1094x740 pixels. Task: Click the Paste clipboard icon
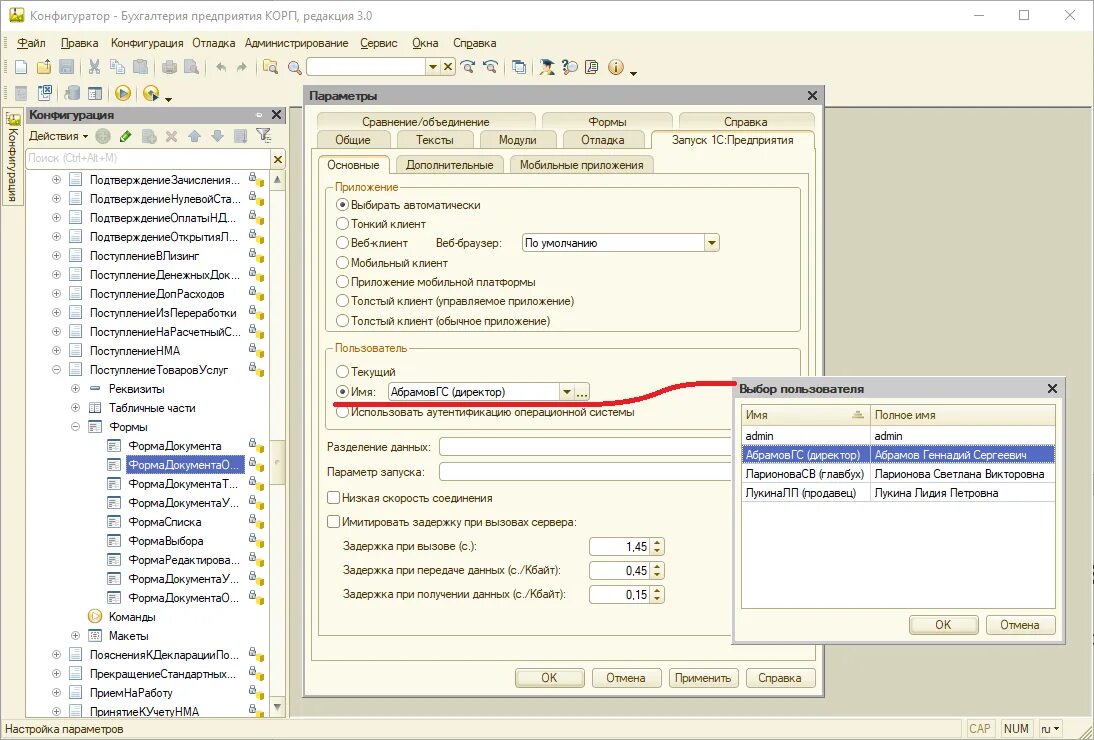click(x=140, y=67)
